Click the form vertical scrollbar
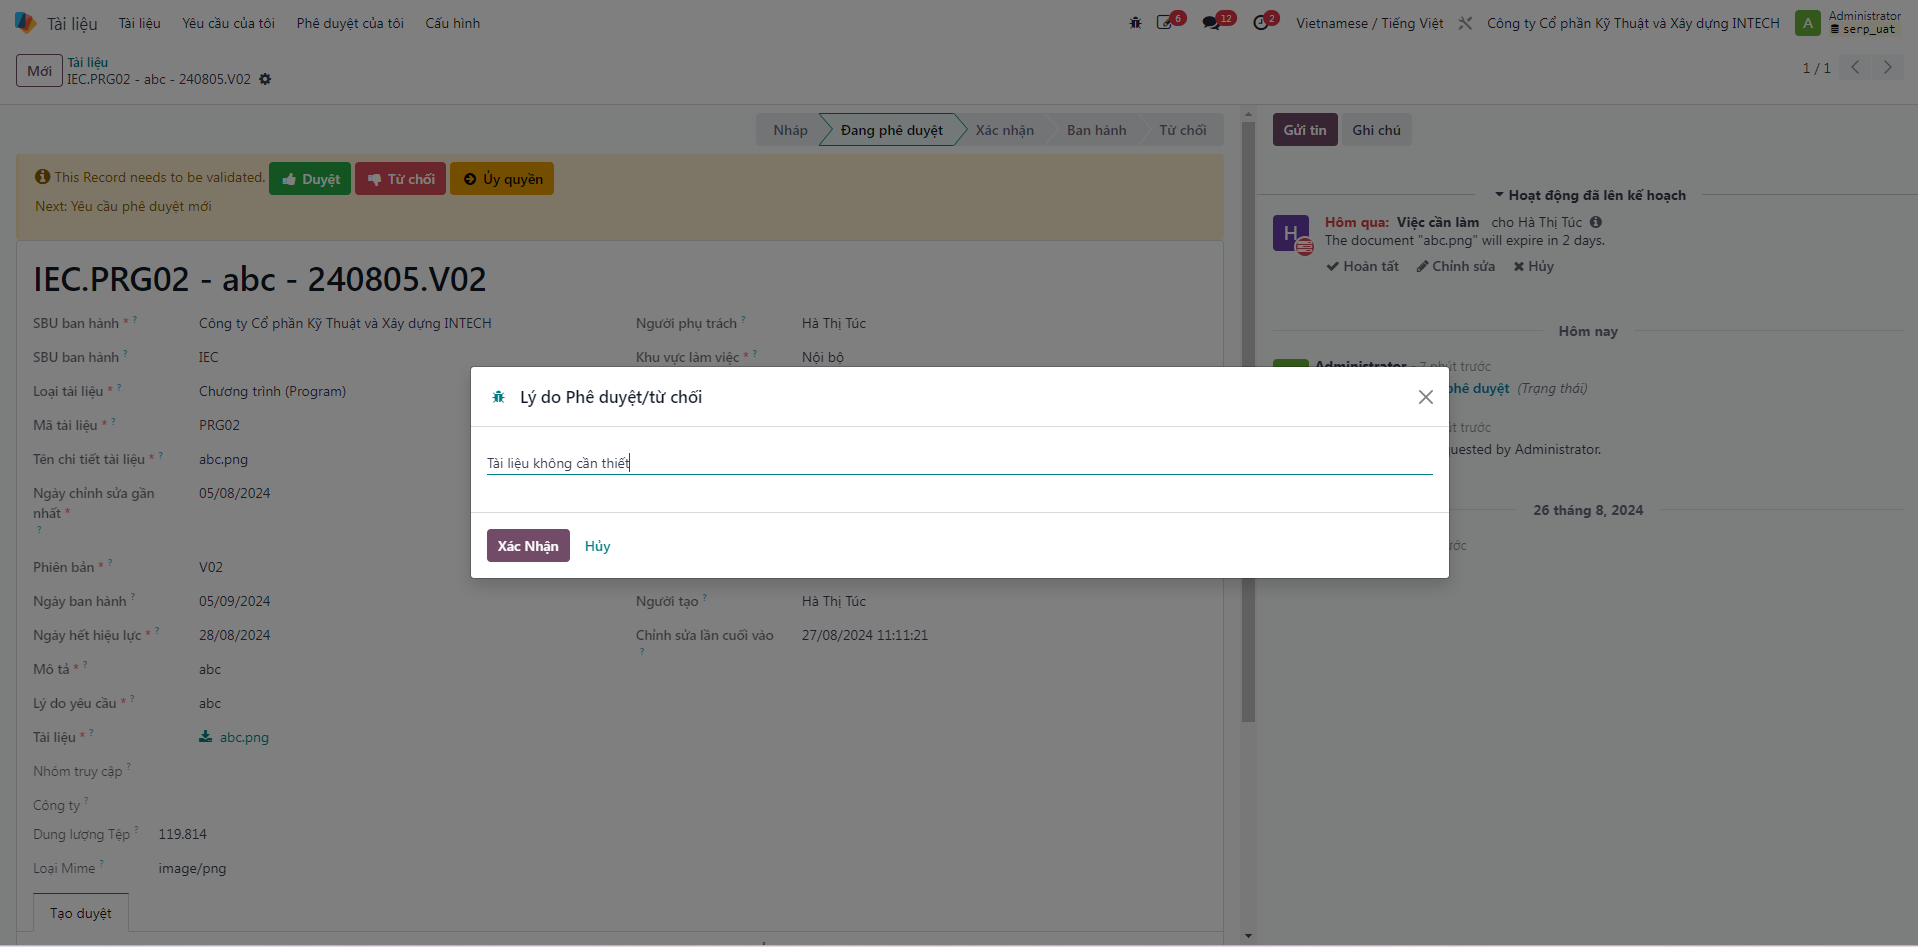1918x947 pixels. click(x=1248, y=420)
